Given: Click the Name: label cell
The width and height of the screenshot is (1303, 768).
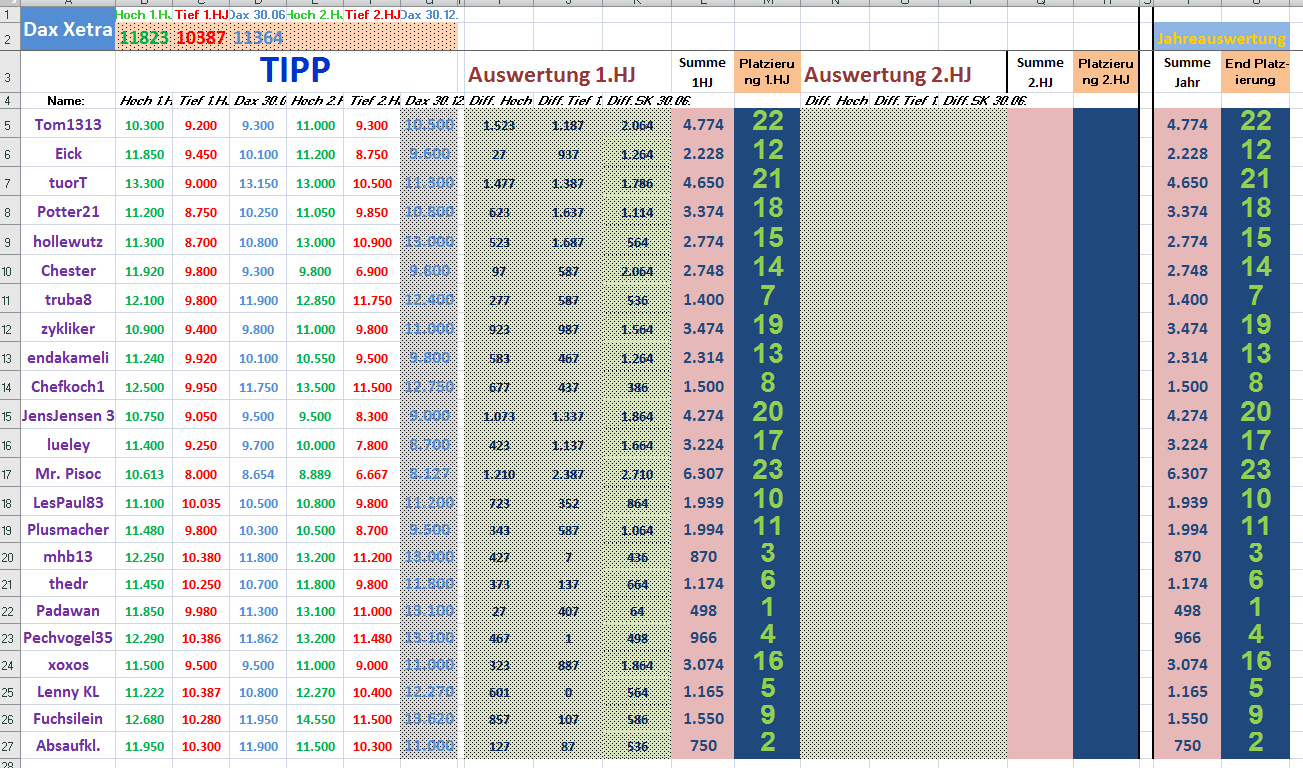Looking at the screenshot, I should (66, 100).
